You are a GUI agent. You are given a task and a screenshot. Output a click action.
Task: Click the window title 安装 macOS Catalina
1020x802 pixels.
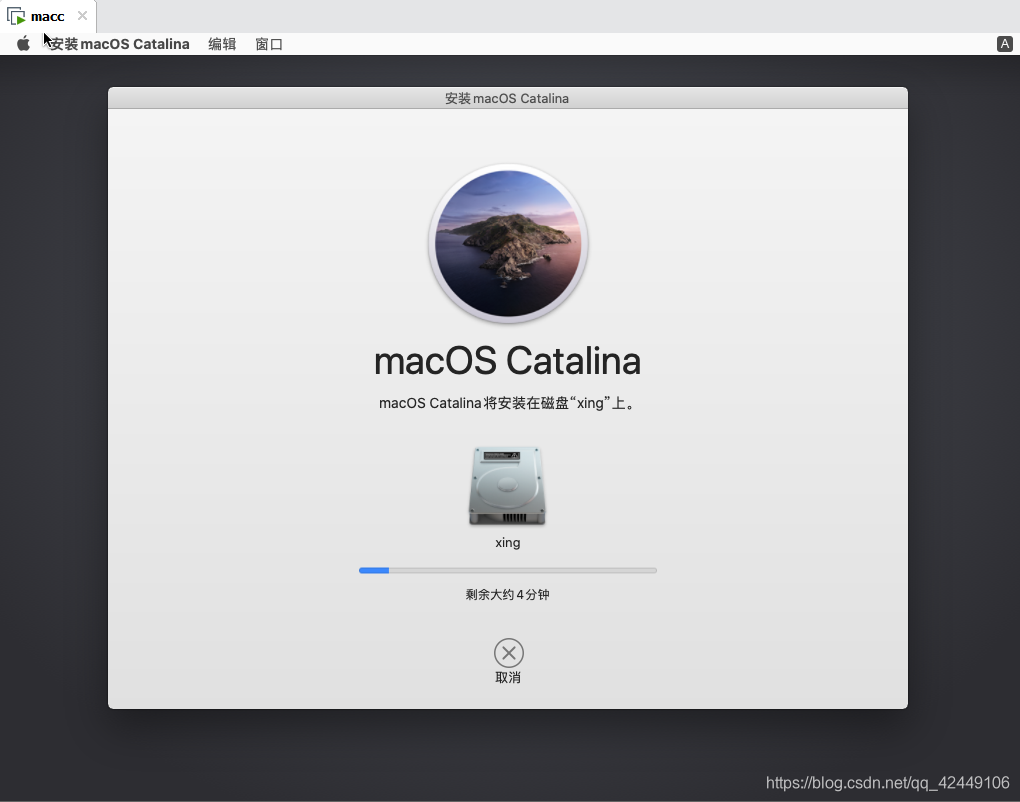tap(507, 98)
